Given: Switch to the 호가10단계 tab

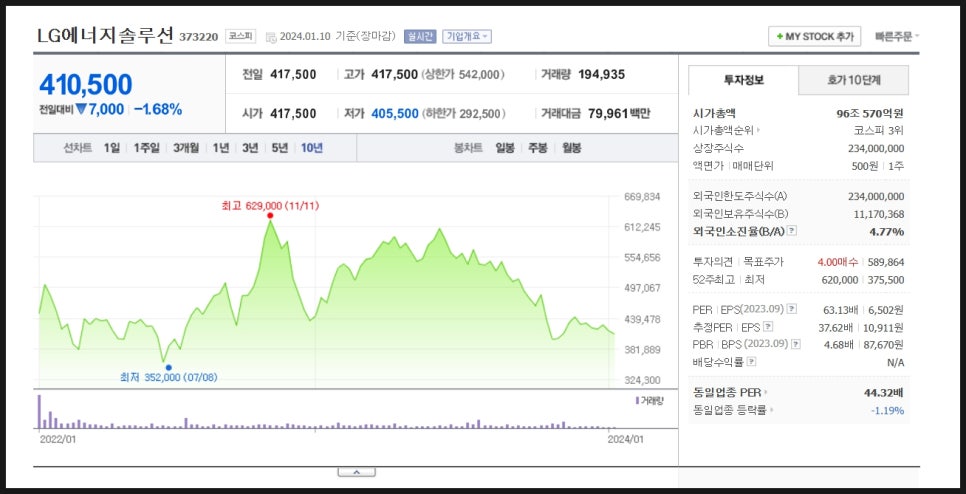Looking at the screenshot, I should [853, 80].
